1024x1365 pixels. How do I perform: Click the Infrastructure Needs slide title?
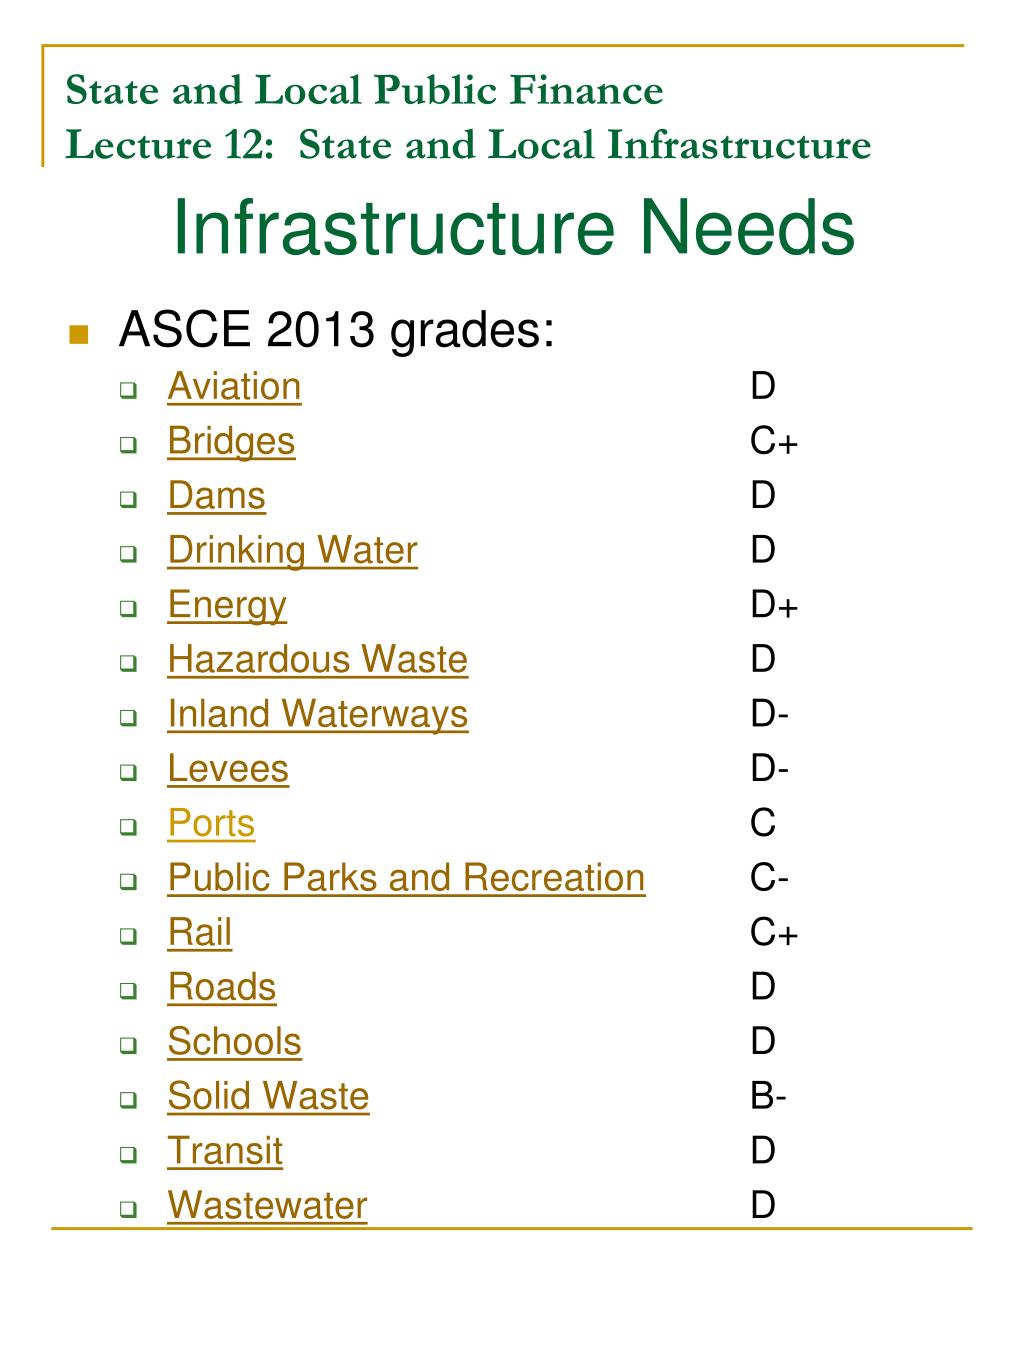(x=514, y=228)
